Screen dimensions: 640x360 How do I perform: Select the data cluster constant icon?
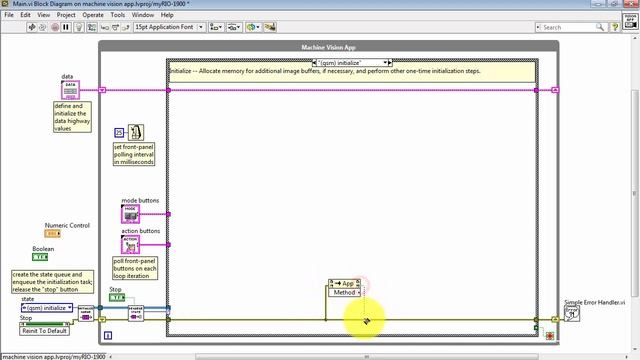[70, 90]
